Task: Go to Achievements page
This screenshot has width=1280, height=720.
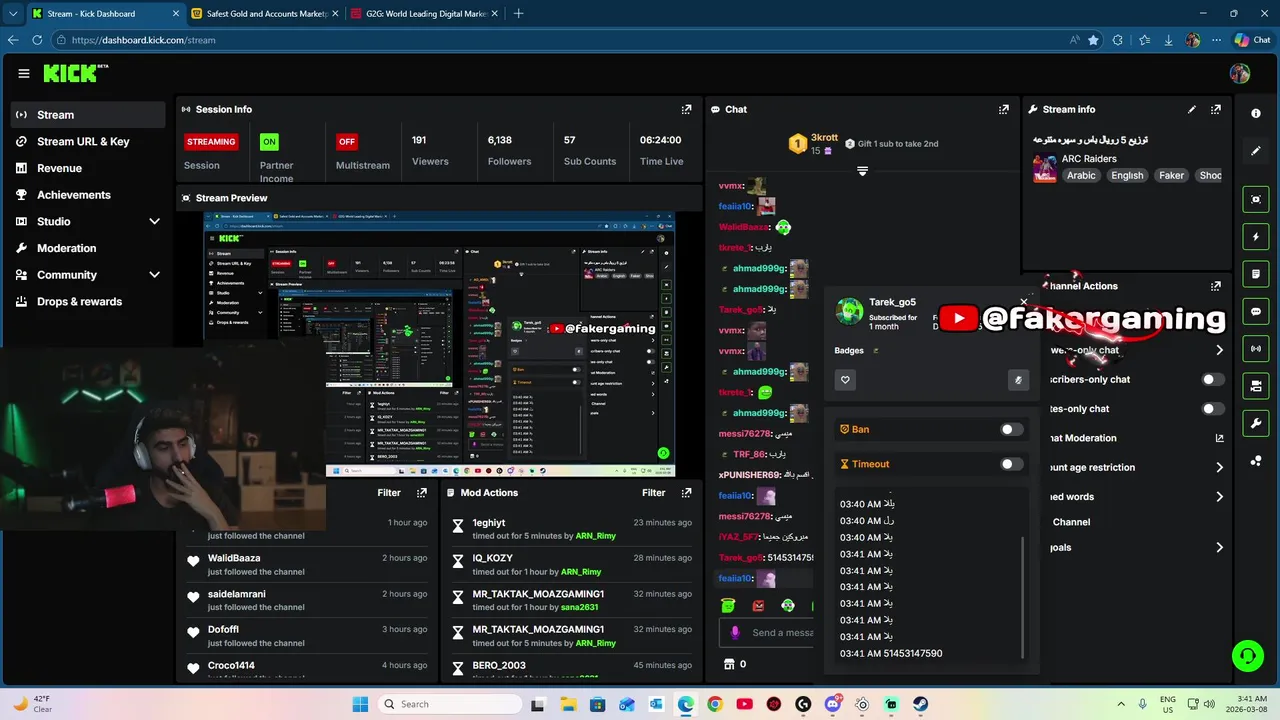Action: click(88, 195)
